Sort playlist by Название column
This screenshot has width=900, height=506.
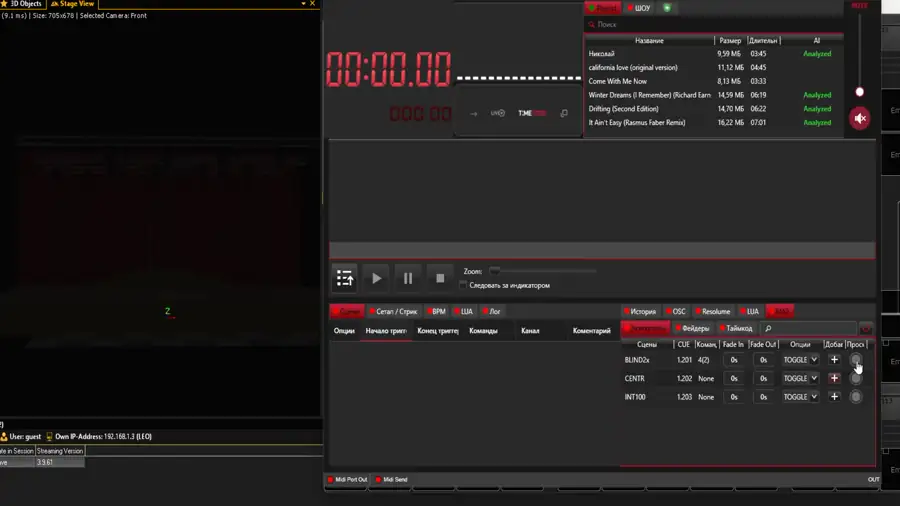tap(649, 41)
